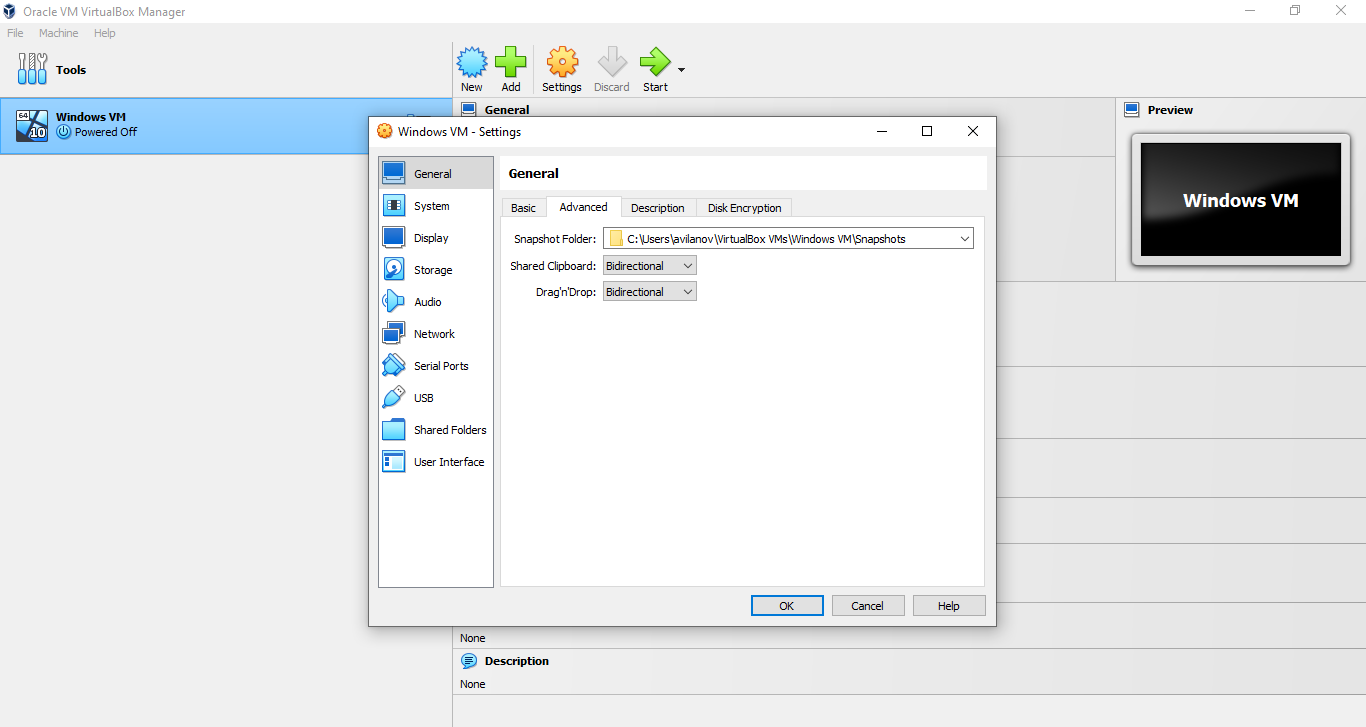
Task: Close the Windows VM Settings dialog
Action: (x=973, y=131)
